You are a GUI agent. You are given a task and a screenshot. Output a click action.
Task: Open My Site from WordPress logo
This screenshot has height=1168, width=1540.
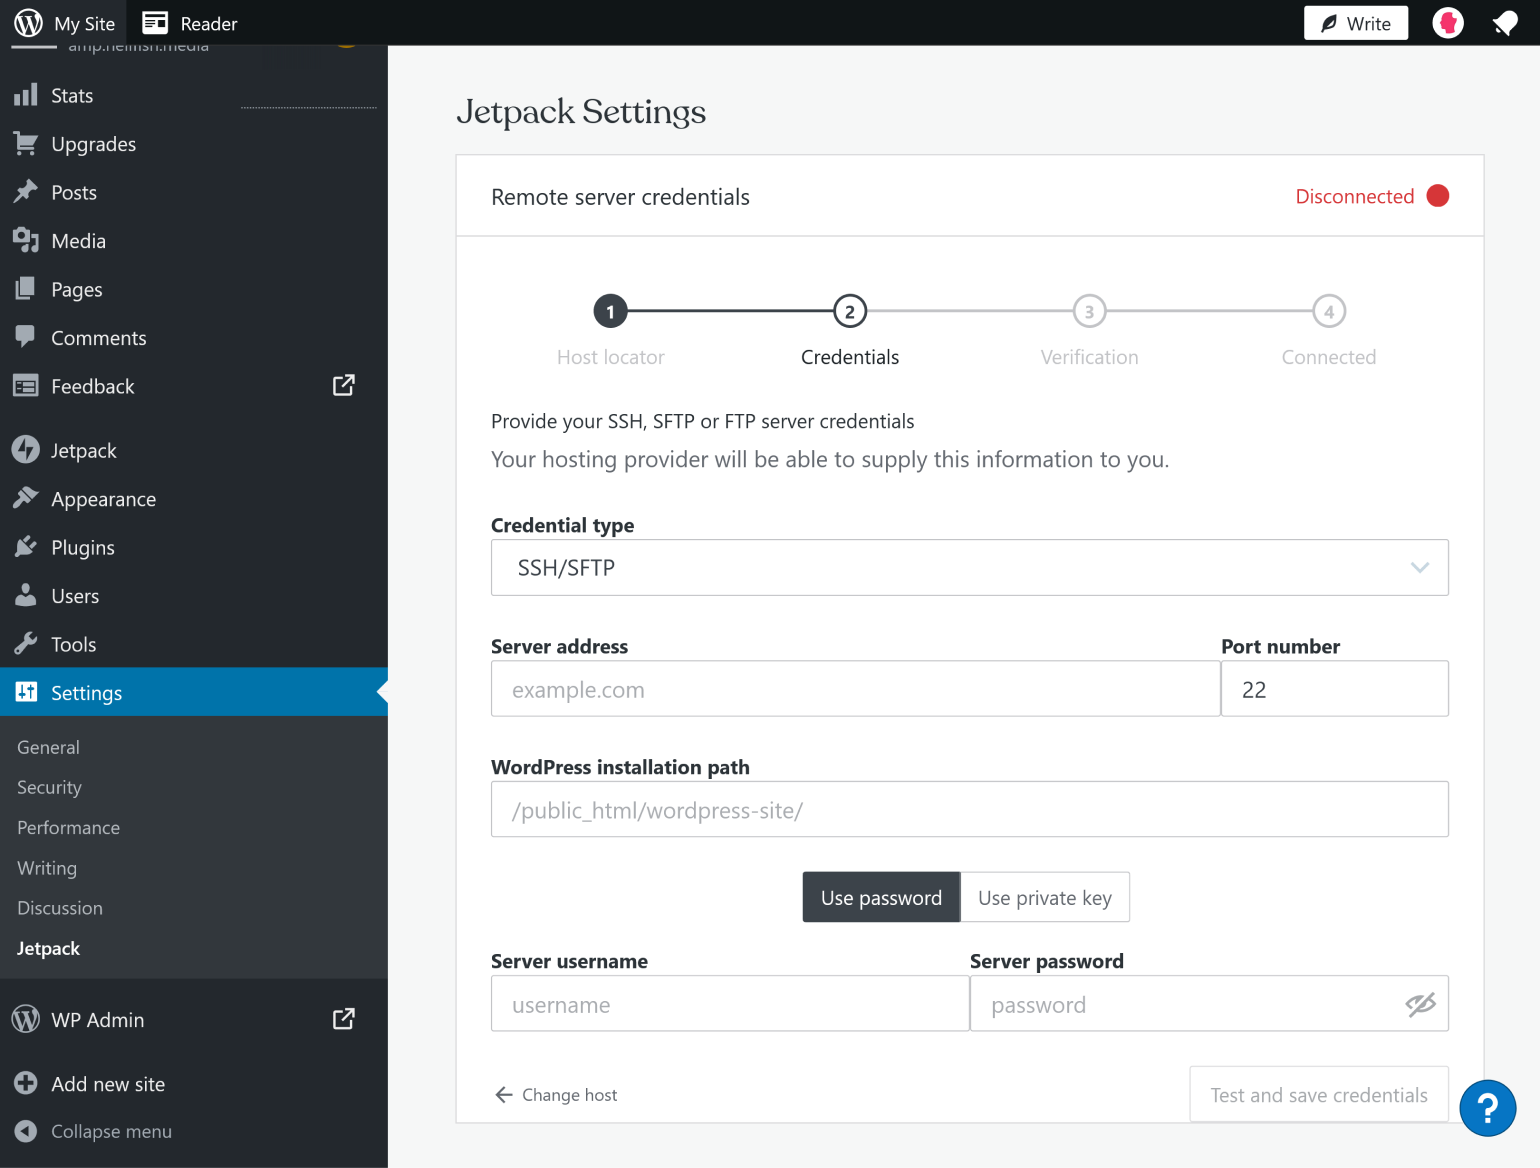pyautogui.click(x=28, y=23)
